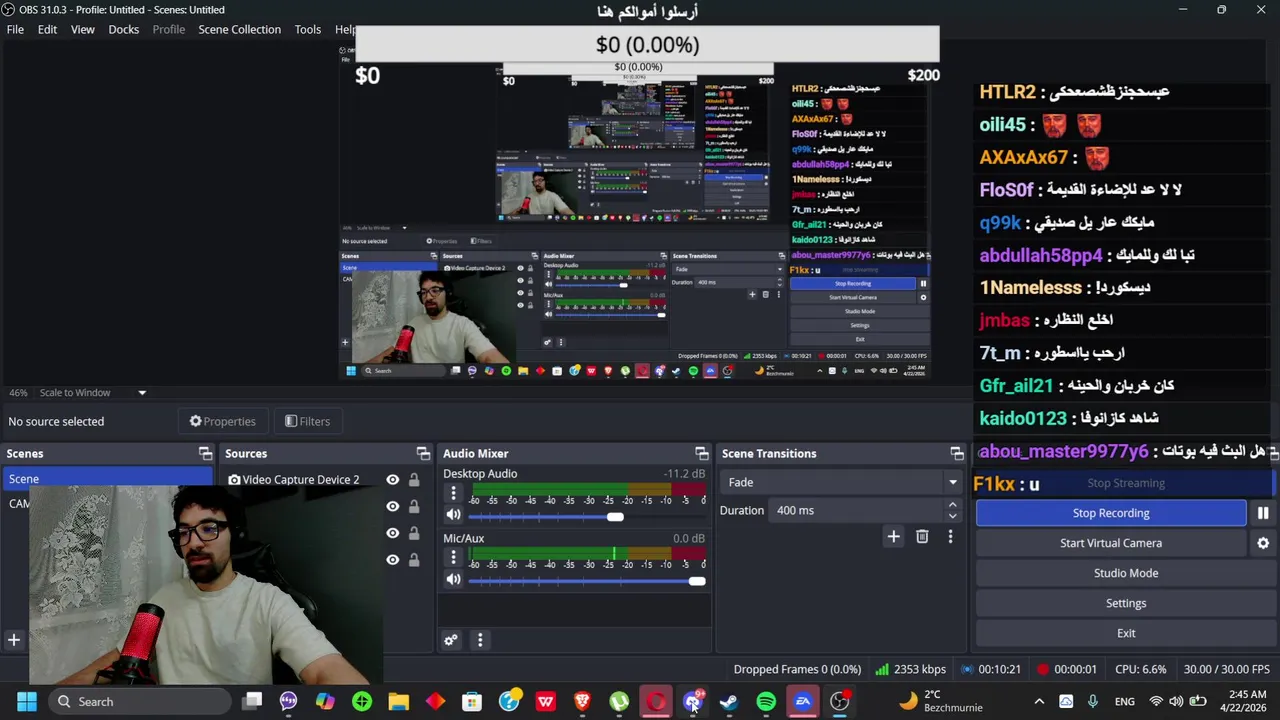Open the Fade transition dropdown
The height and width of the screenshot is (720, 1280).
tap(841, 482)
